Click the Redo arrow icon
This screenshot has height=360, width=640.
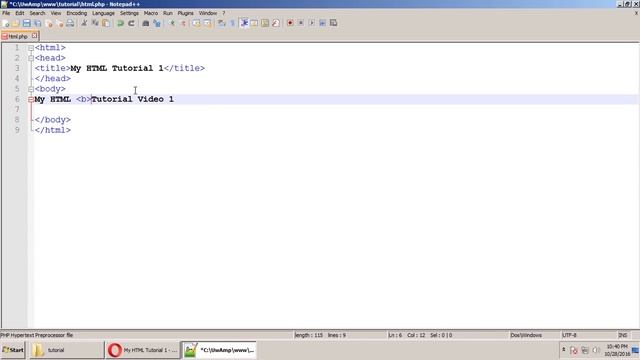click(x=131, y=23)
